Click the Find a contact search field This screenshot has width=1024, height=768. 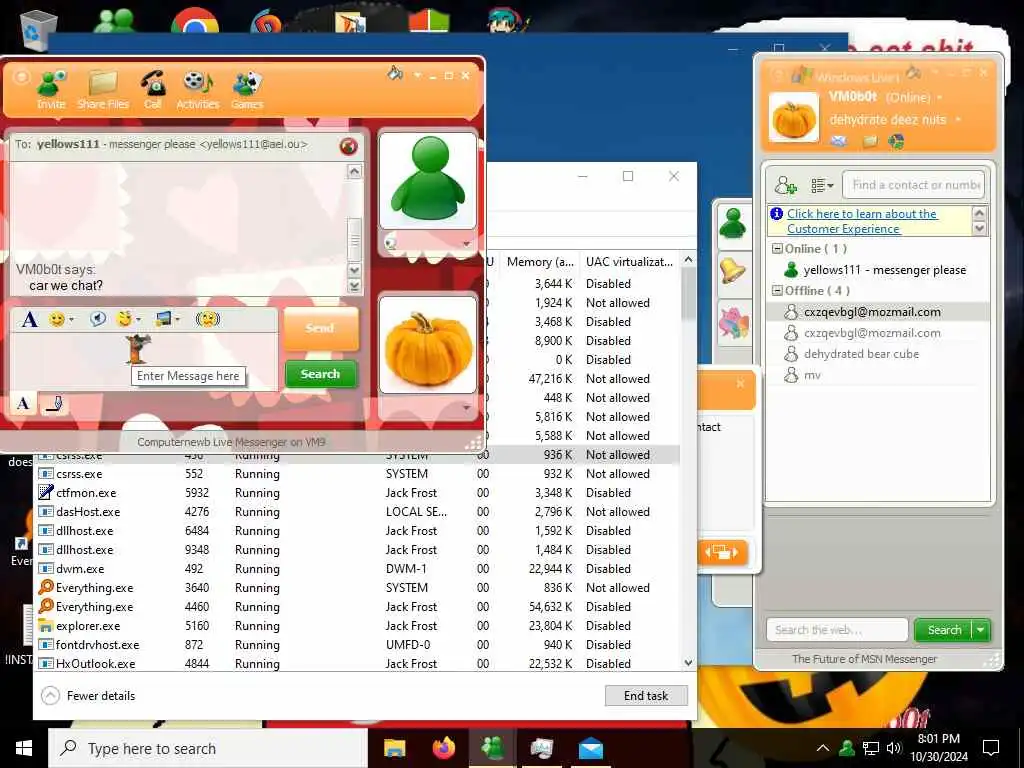[x=913, y=185]
